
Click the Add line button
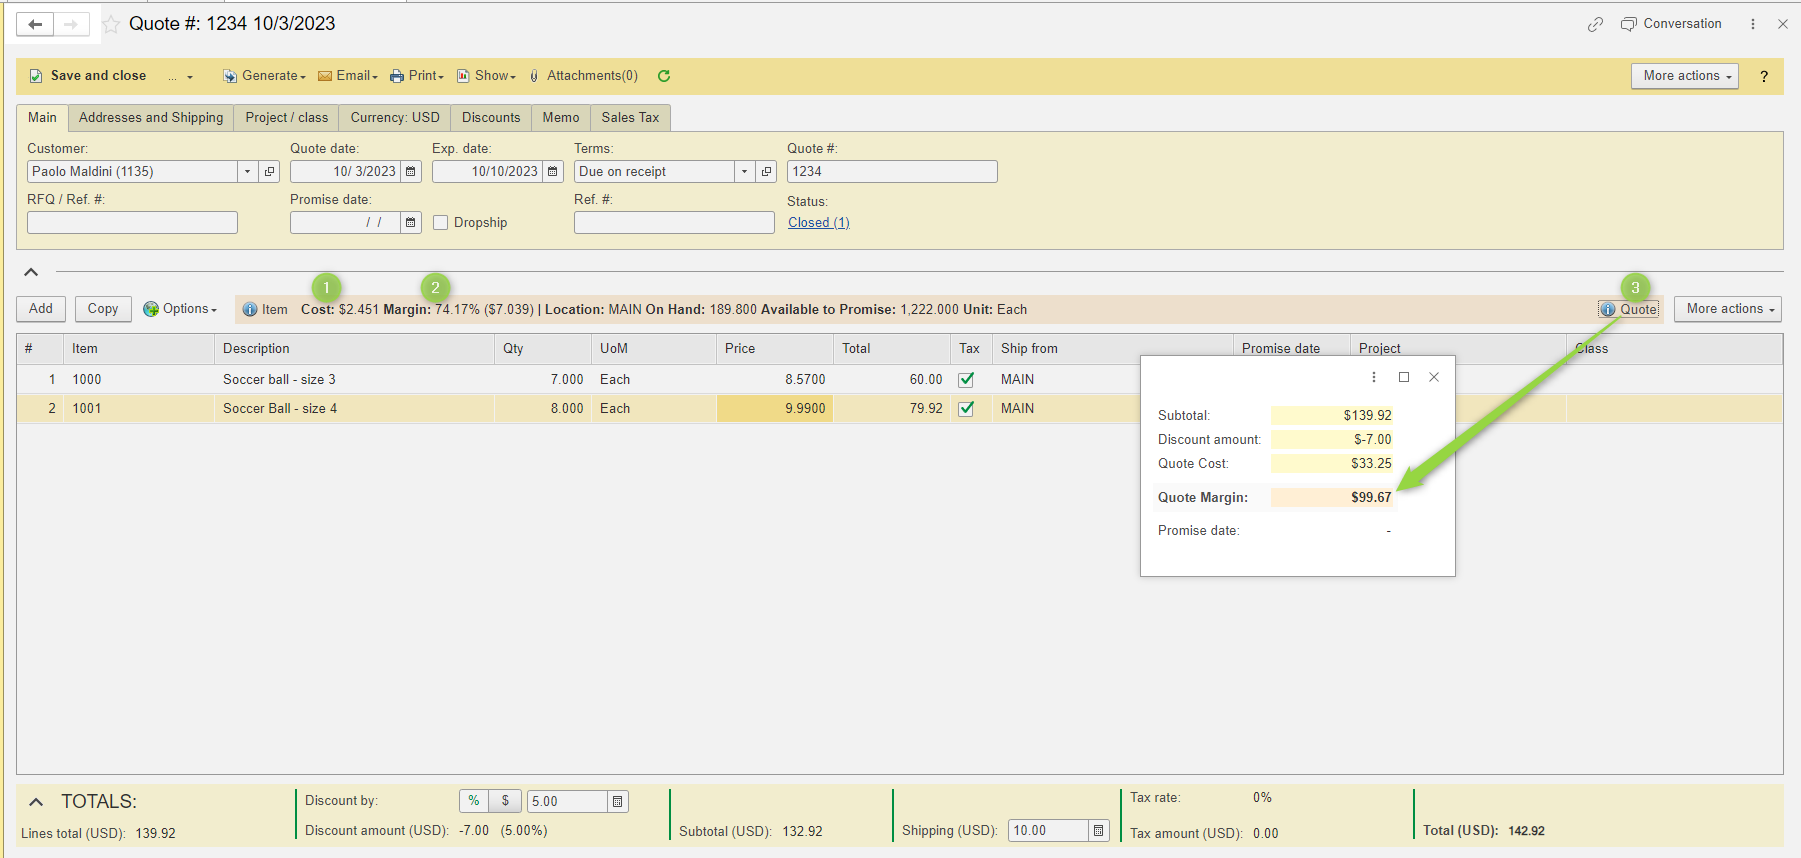click(41, 309)
